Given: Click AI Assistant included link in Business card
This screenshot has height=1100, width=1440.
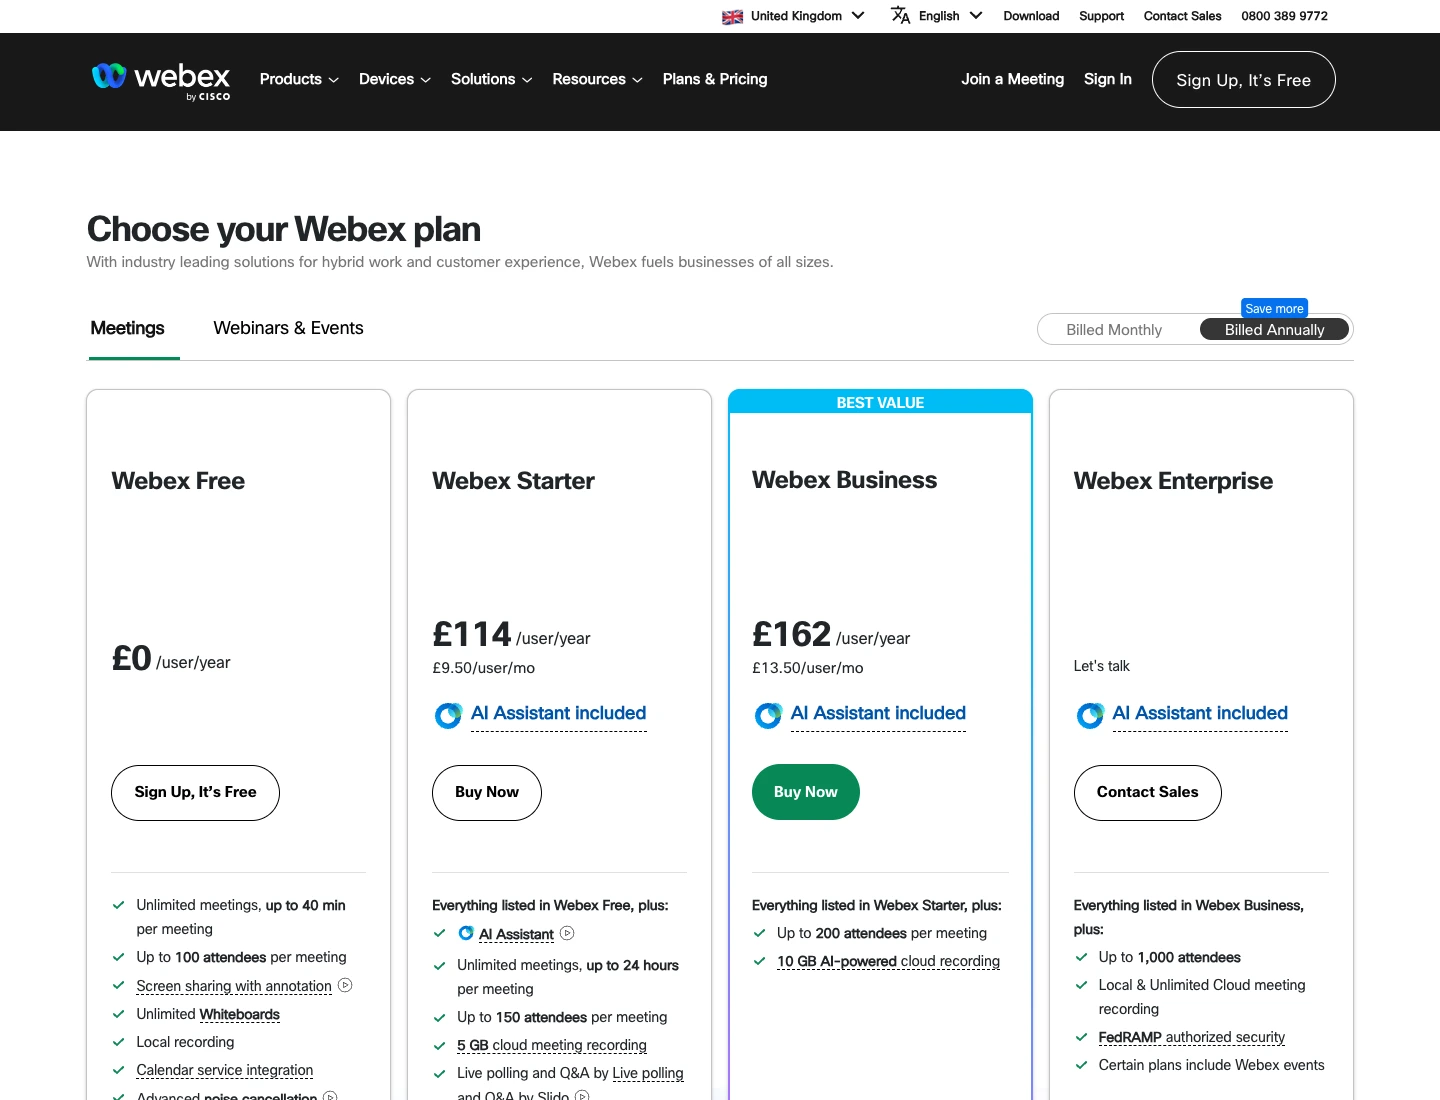Looking at the screenshot, I should point(878,714).
